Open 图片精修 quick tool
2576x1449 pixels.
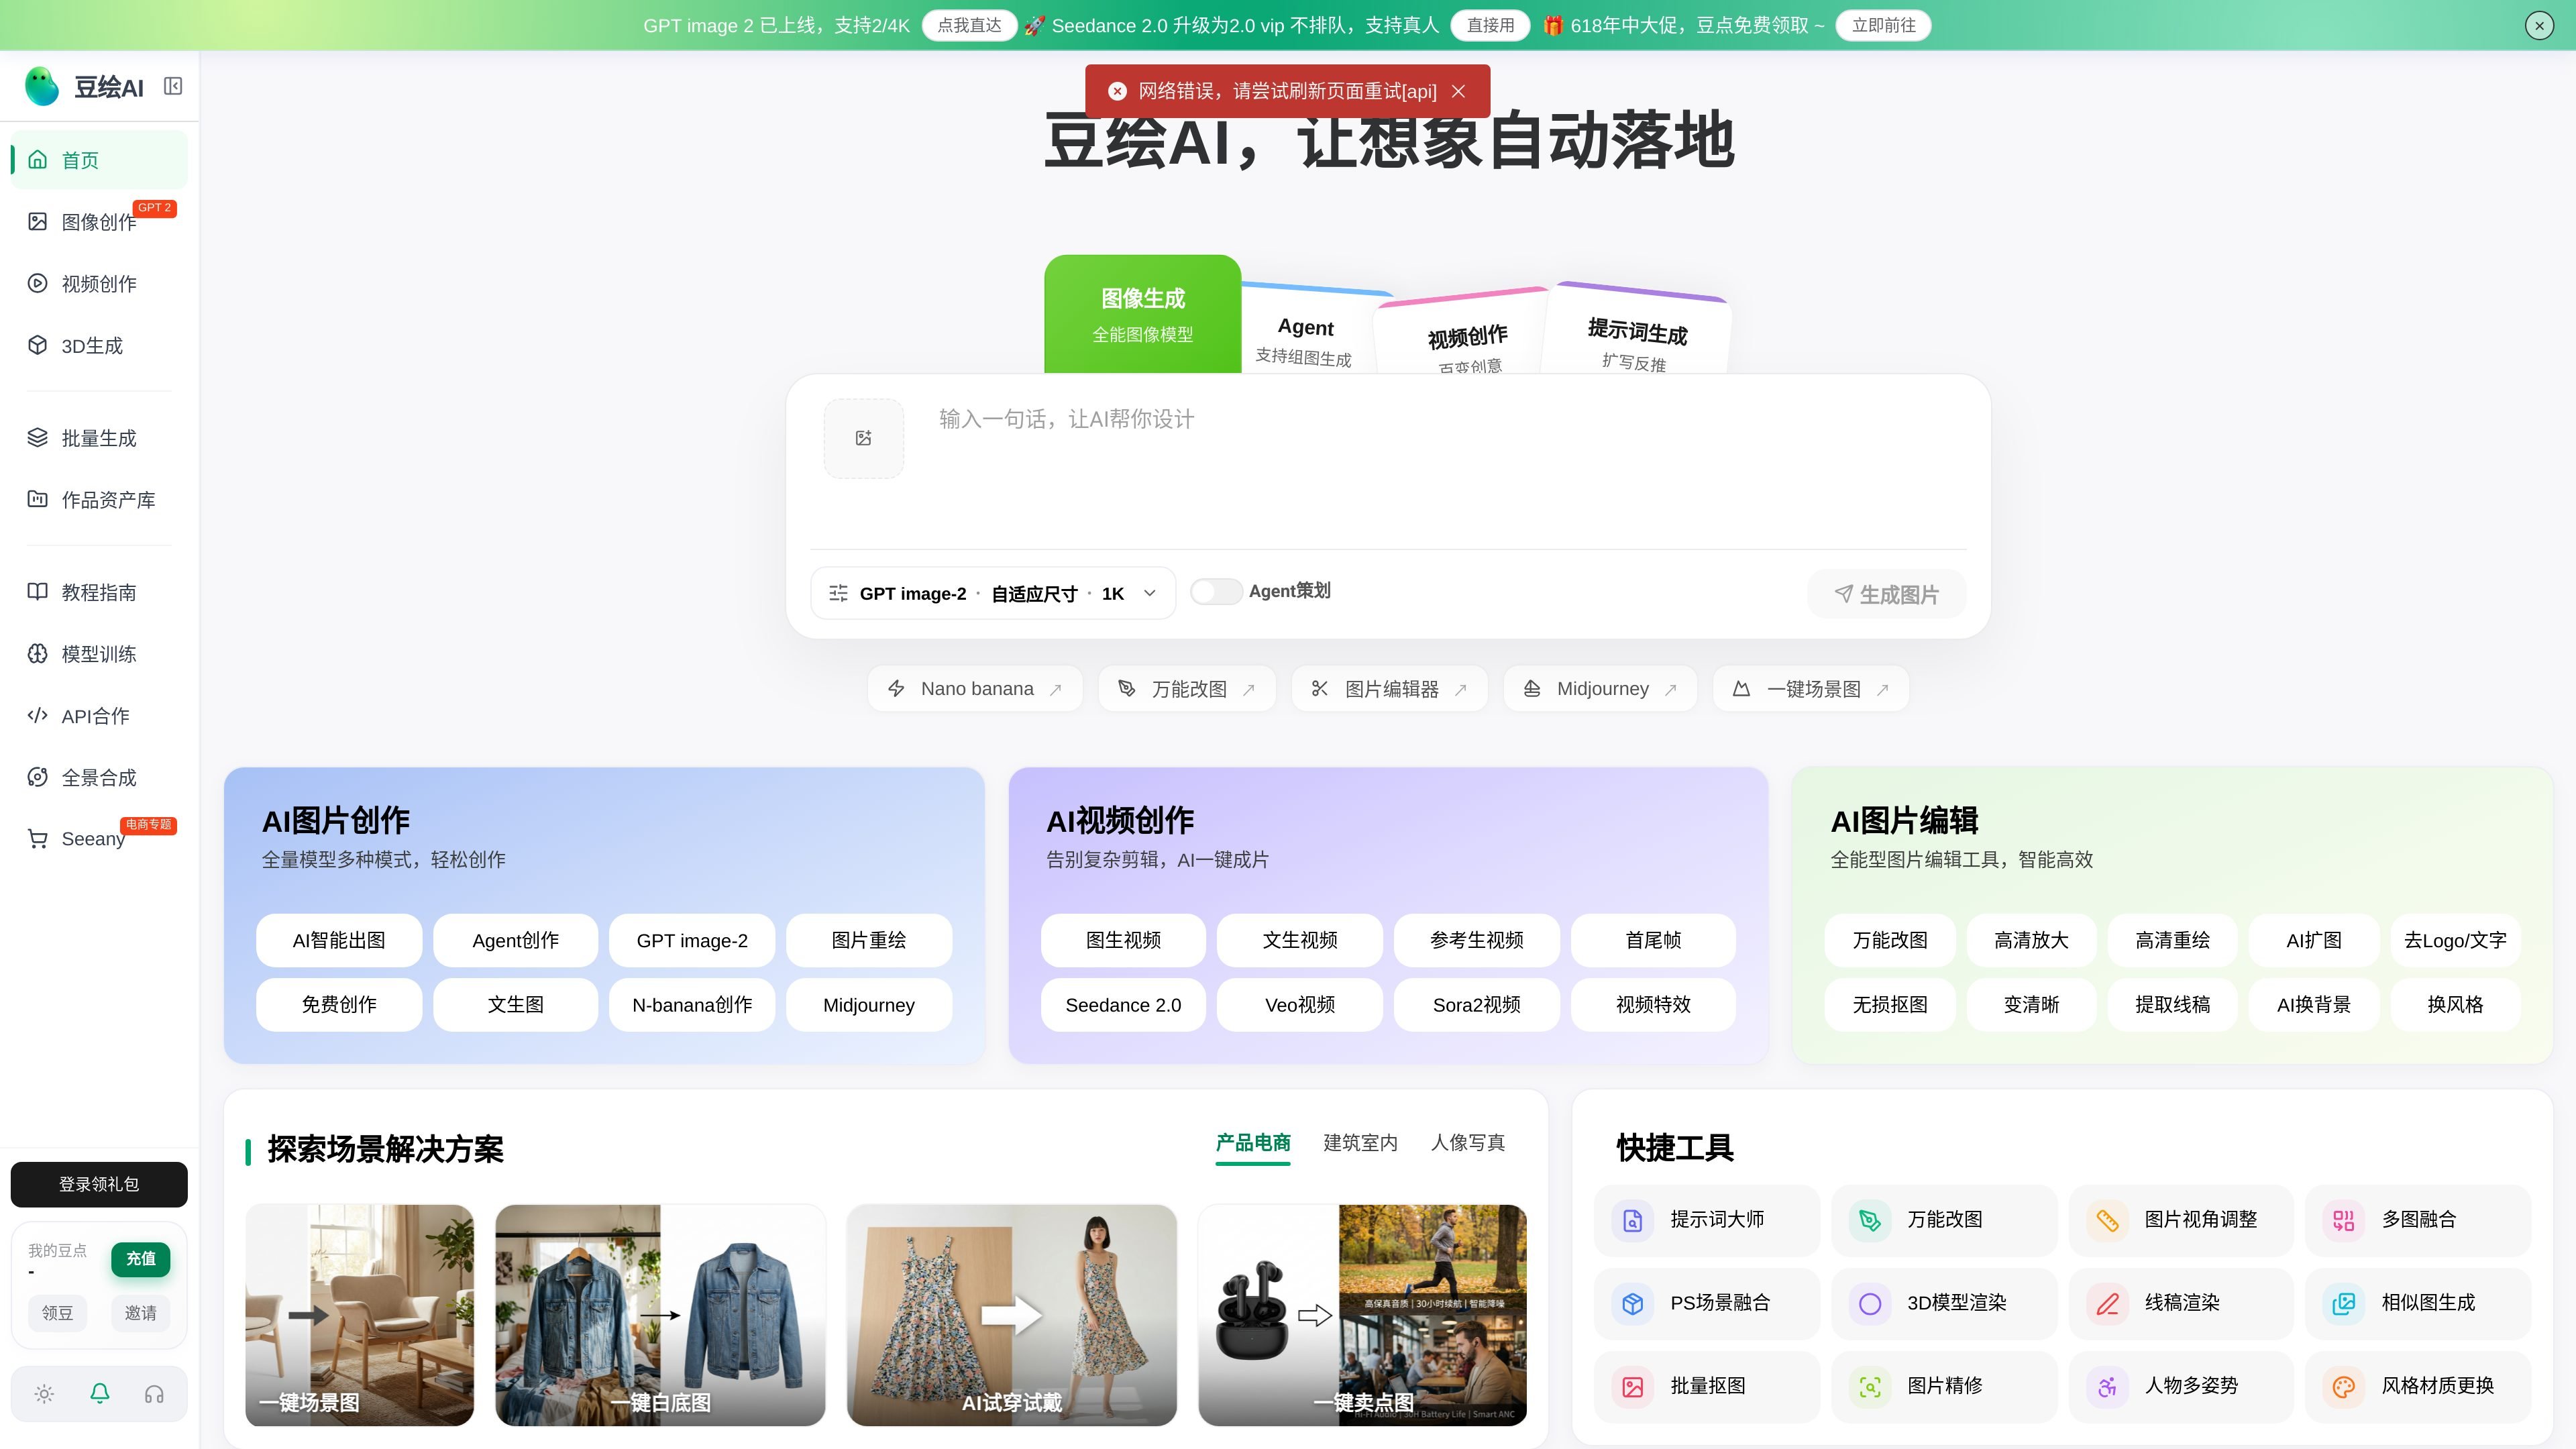click(x=1943, y=1386)
